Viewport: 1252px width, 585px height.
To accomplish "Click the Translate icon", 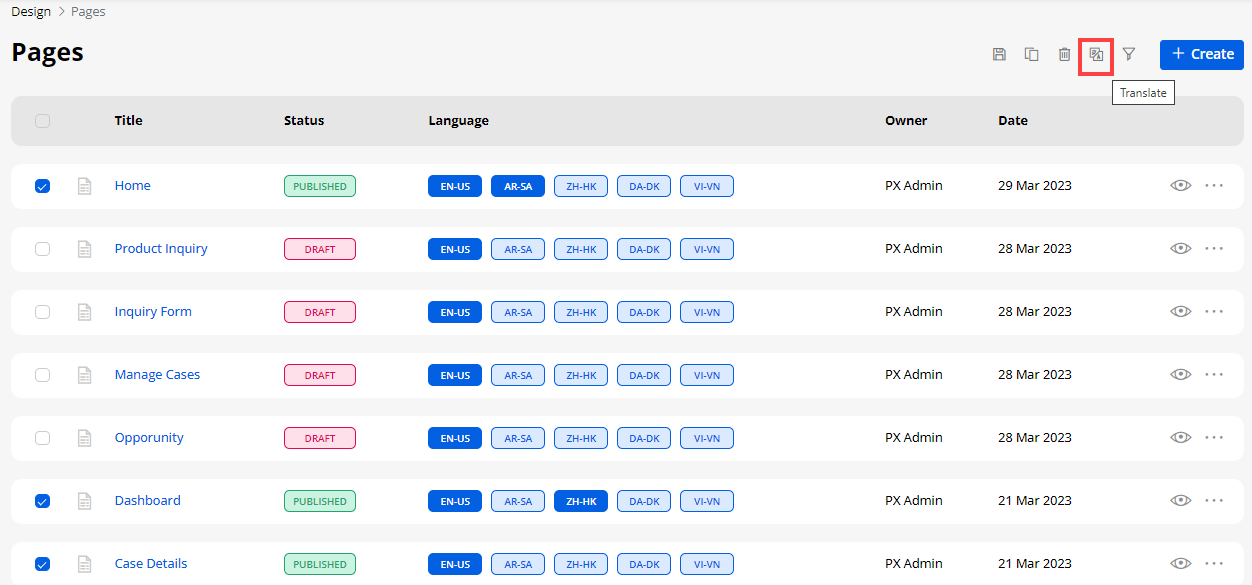I will [1096, 54].
